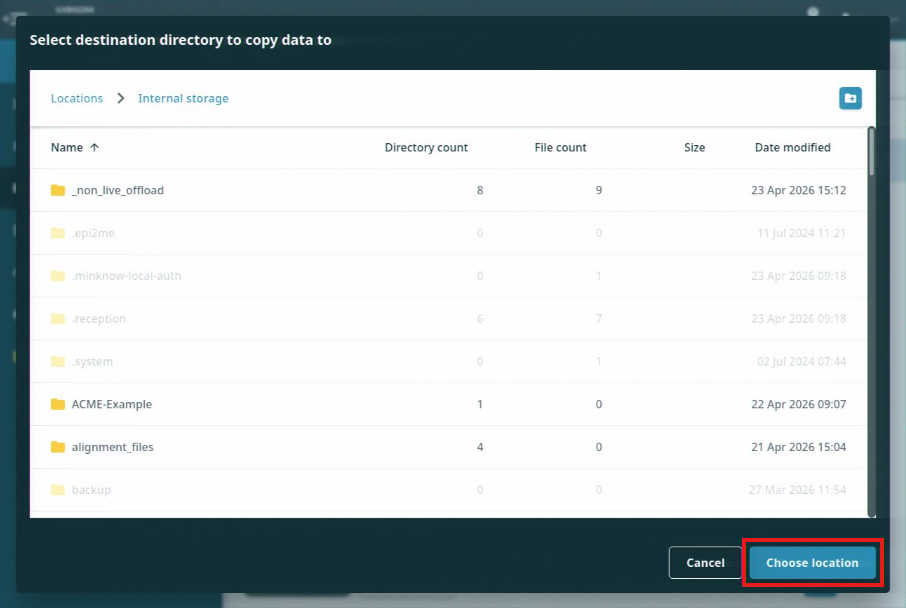Sort by the Date modified column header
The height and width of the screenshot is (608, 906).
[x=792, y=147]
